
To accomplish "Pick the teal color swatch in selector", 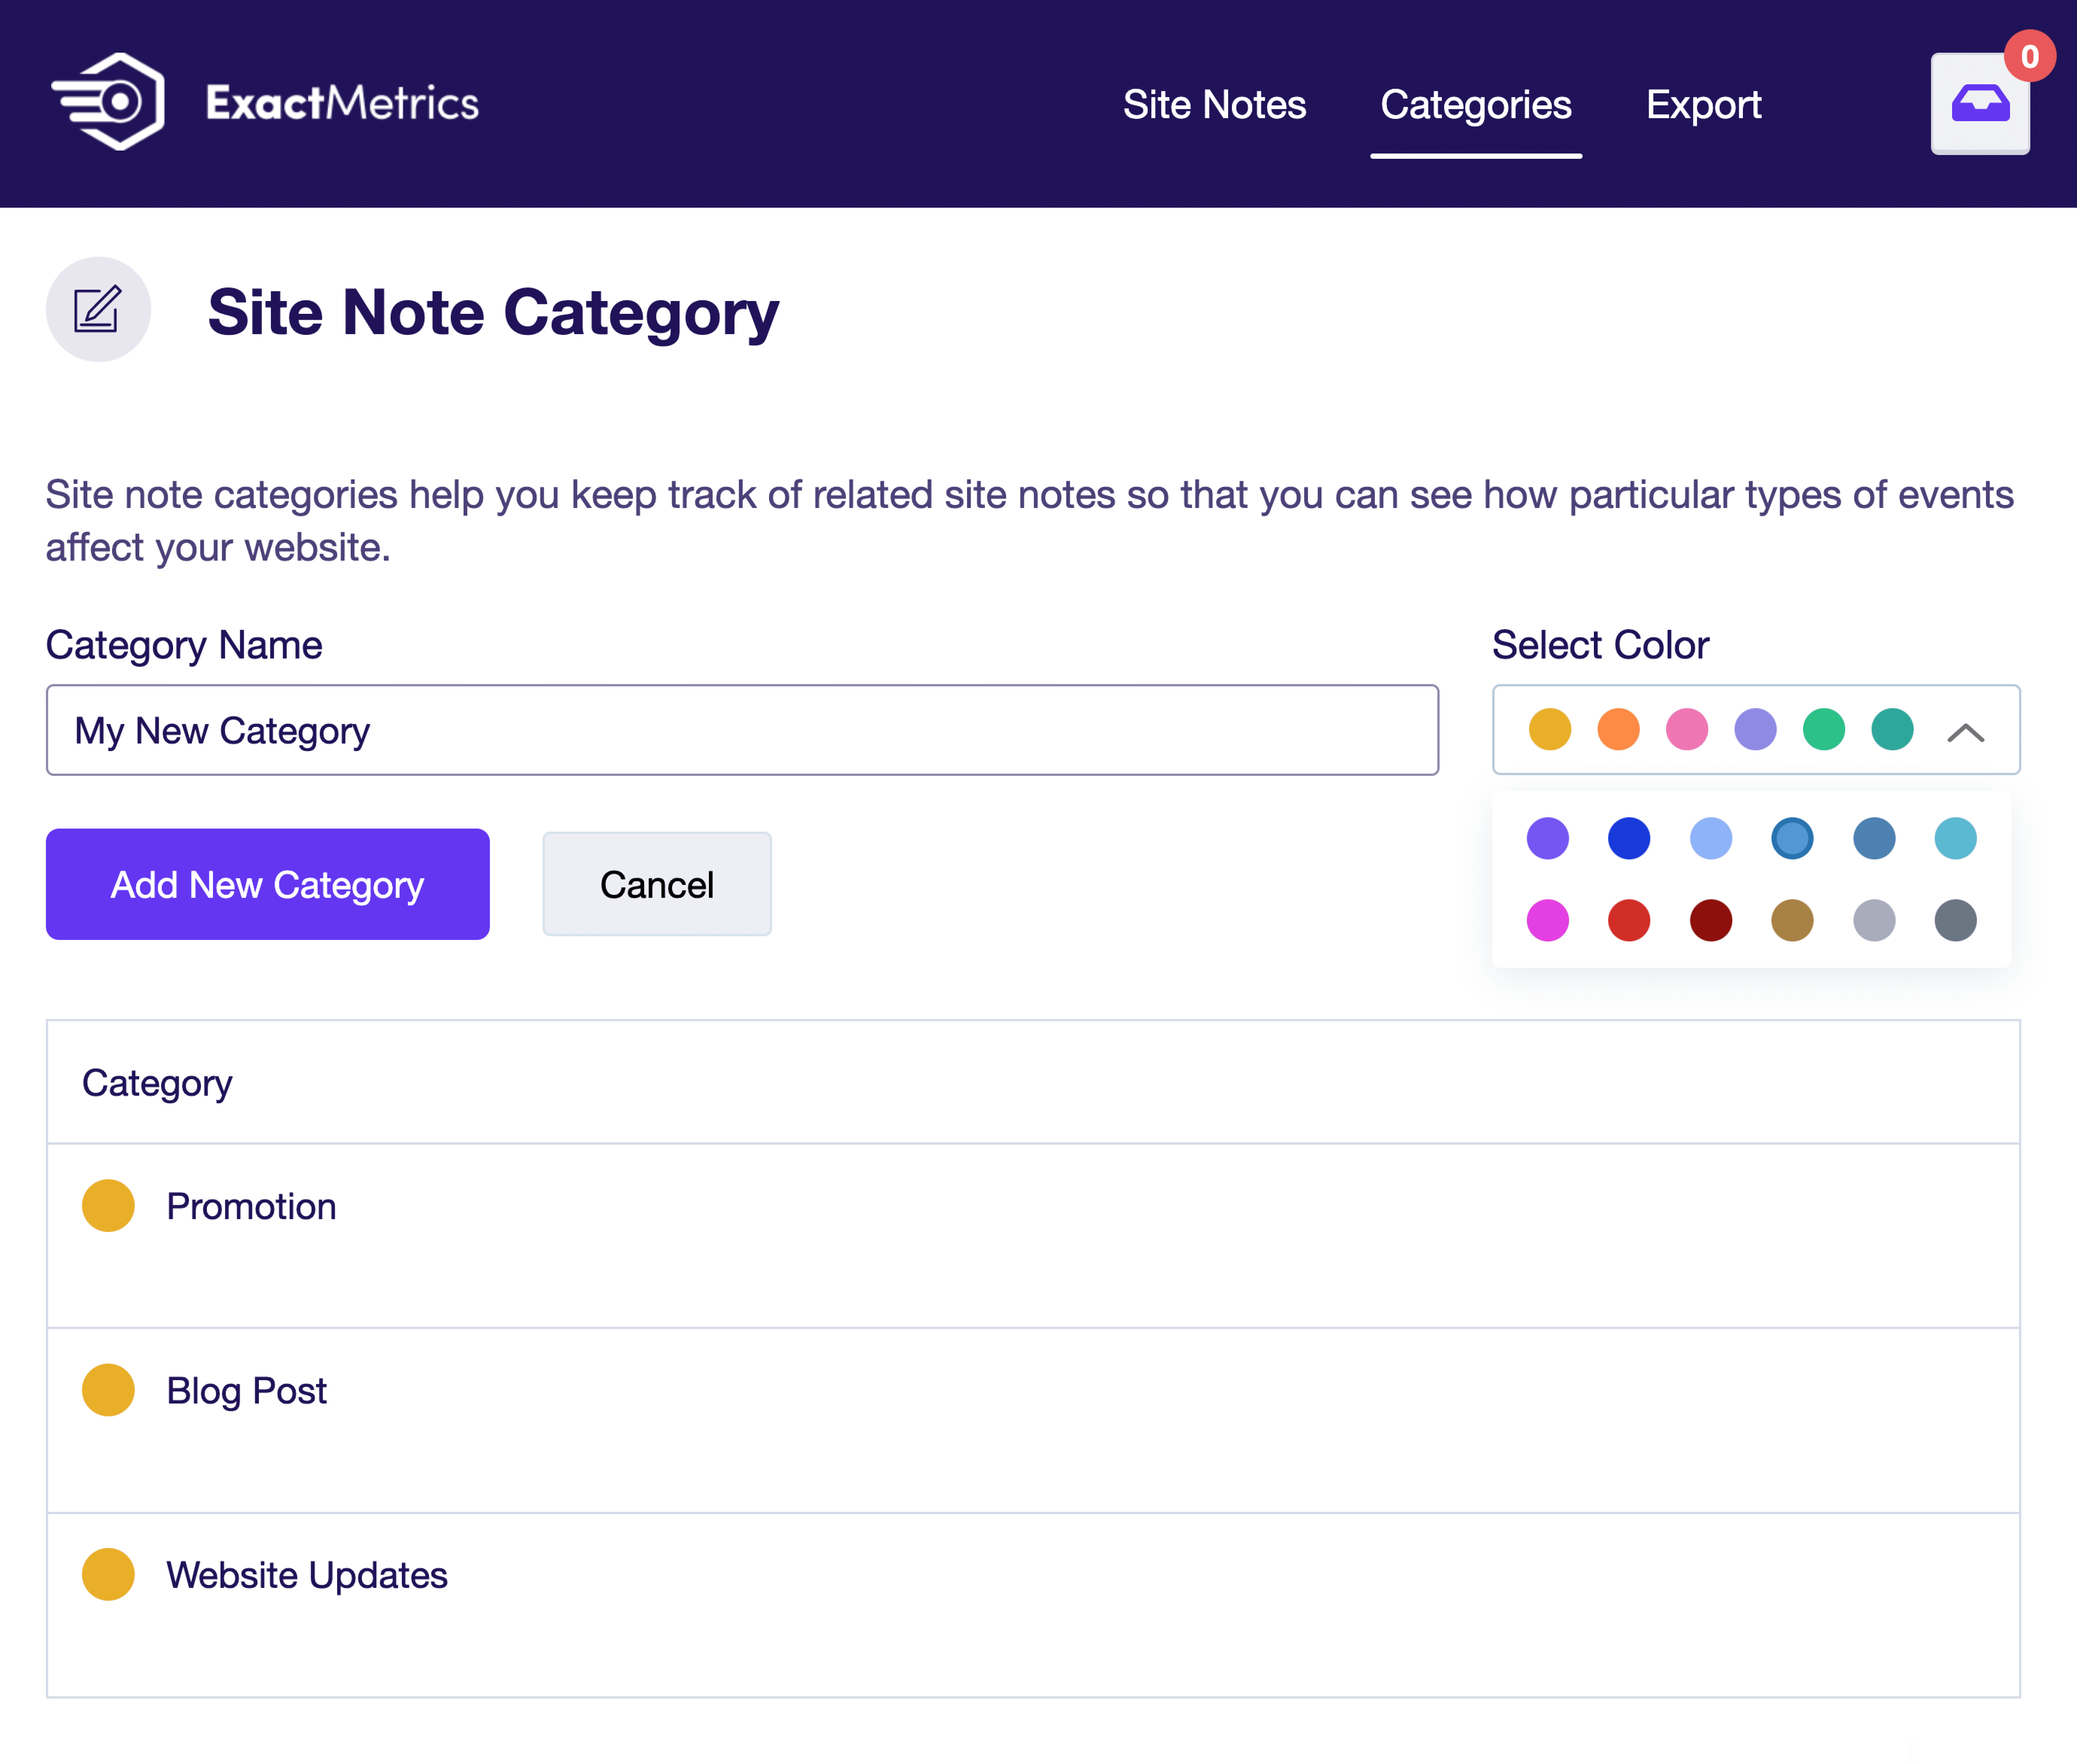I will [1892, 729].
